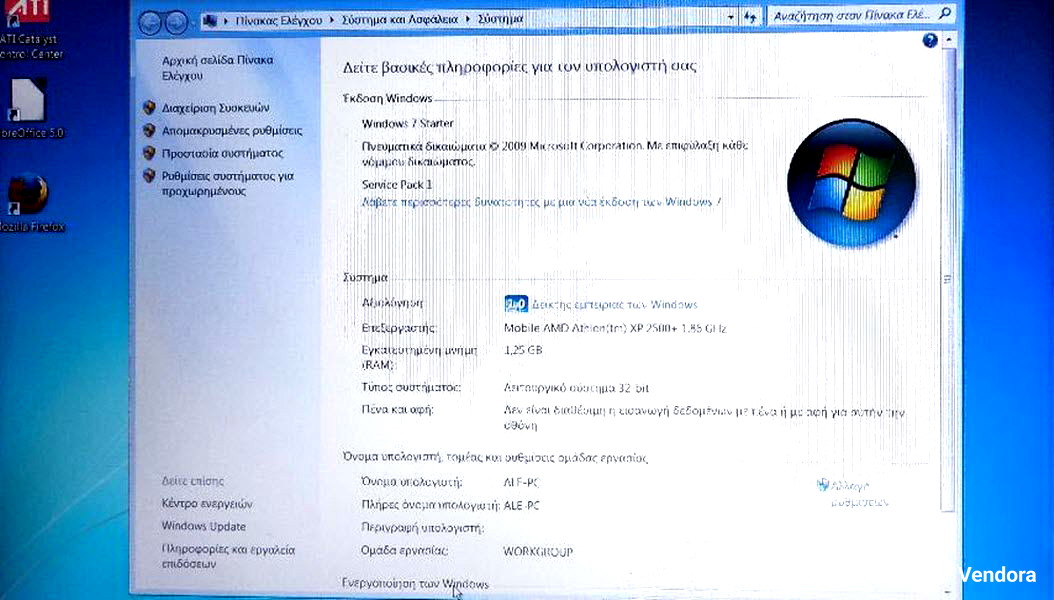The image size is (1054, 600).
Task: Open LibreOffice 5.0 desktop shortcut
Action: click(27, 104)
